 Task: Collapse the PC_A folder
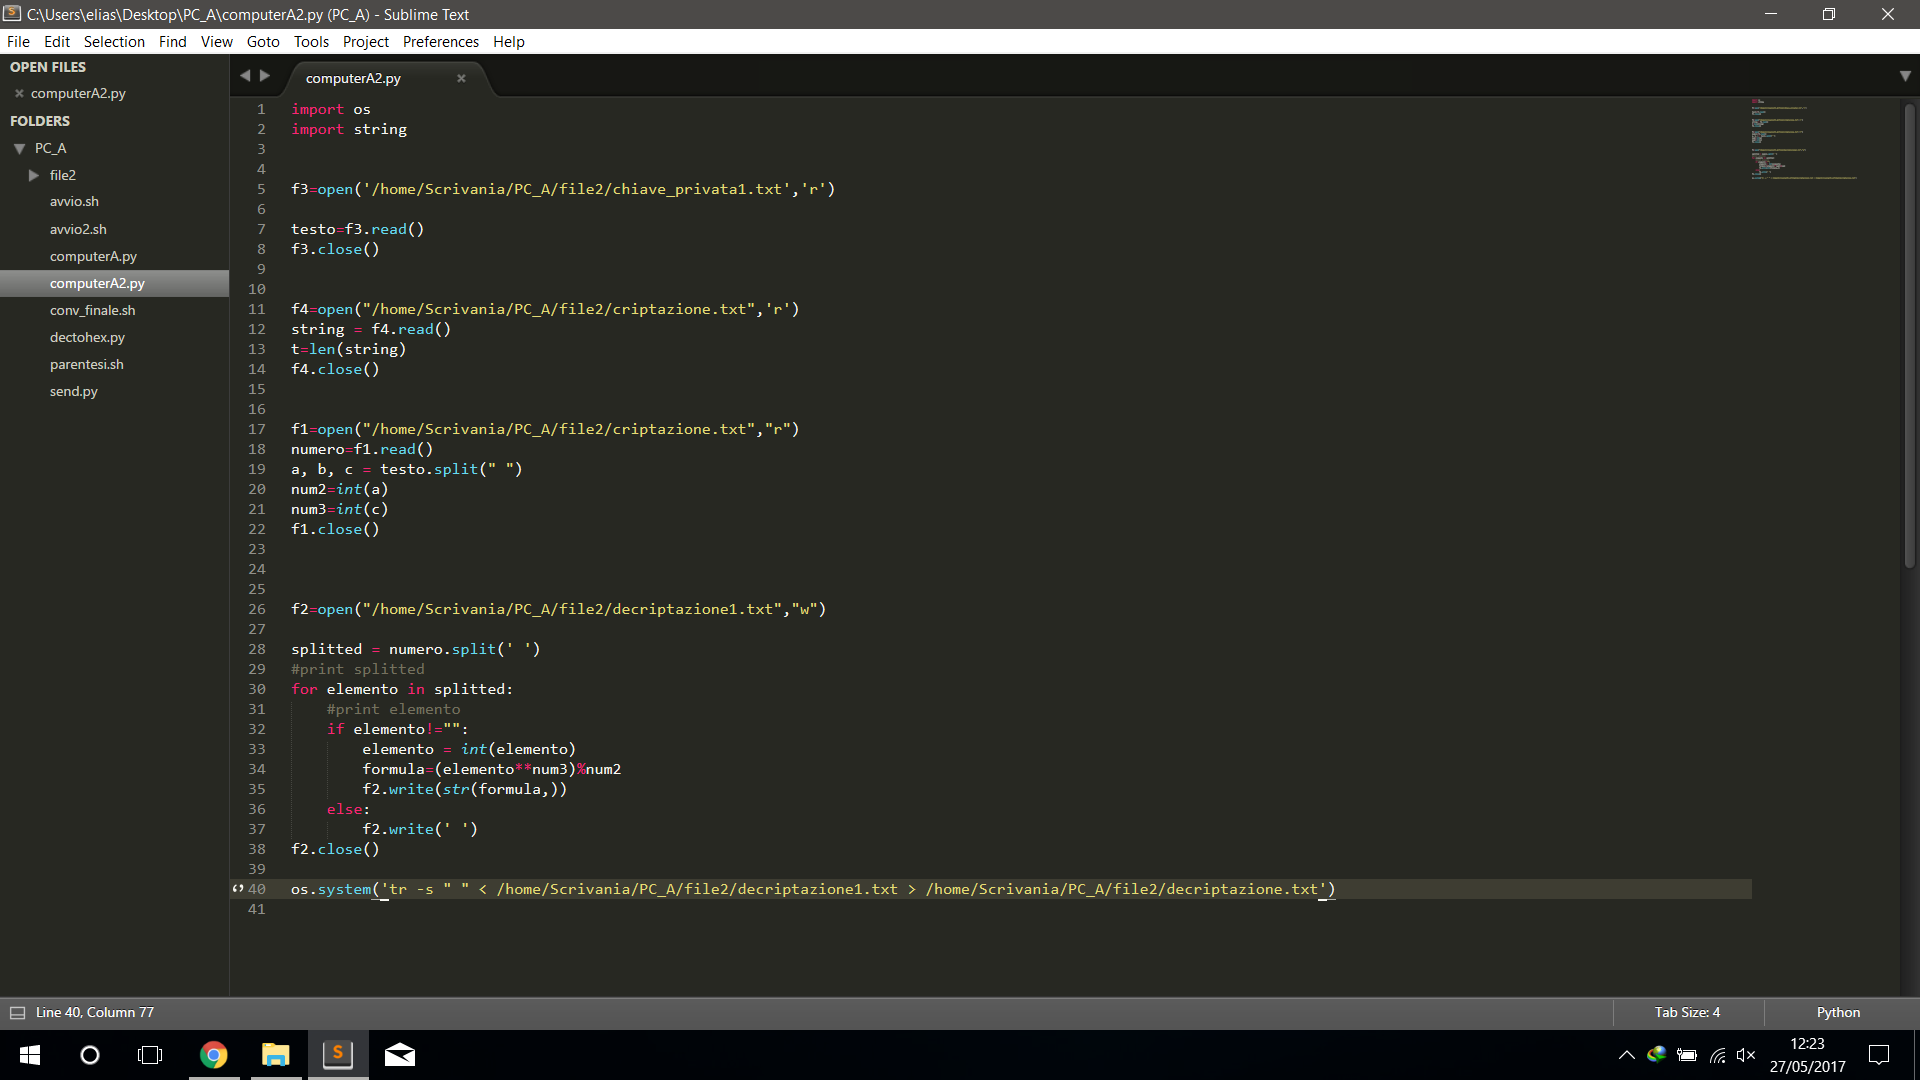pos(19,148)
